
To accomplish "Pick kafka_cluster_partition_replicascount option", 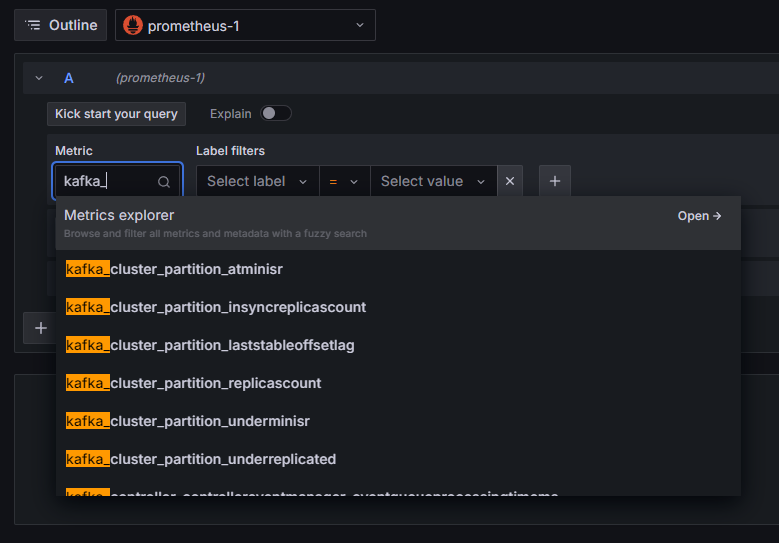I will 193,383.
